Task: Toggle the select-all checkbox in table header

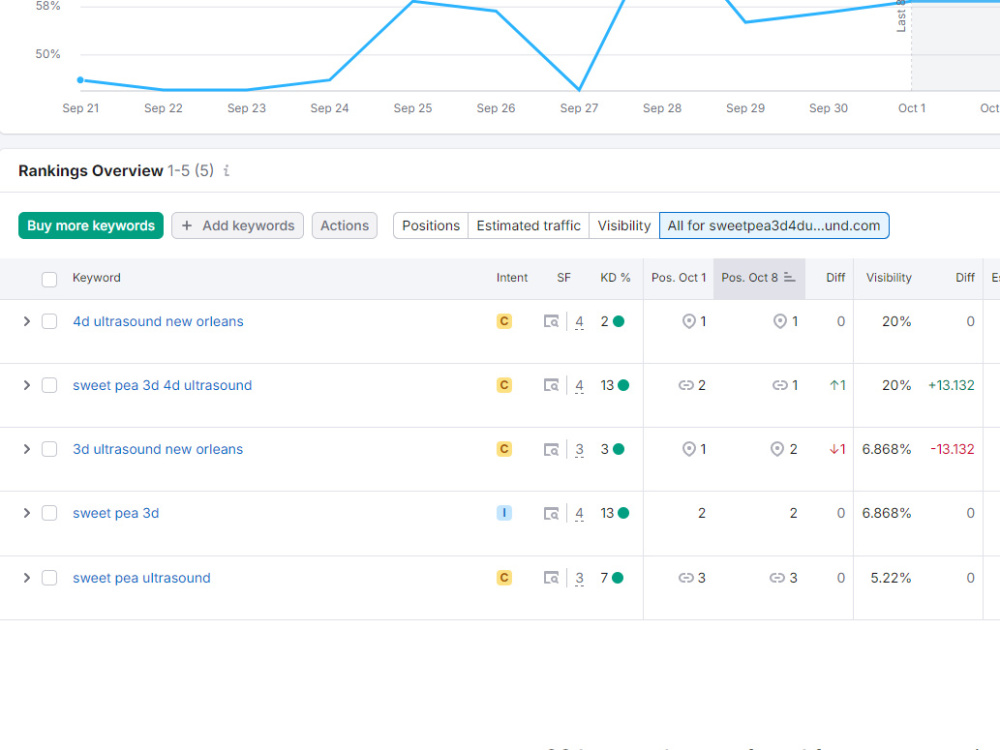Action: coord(49,279)
